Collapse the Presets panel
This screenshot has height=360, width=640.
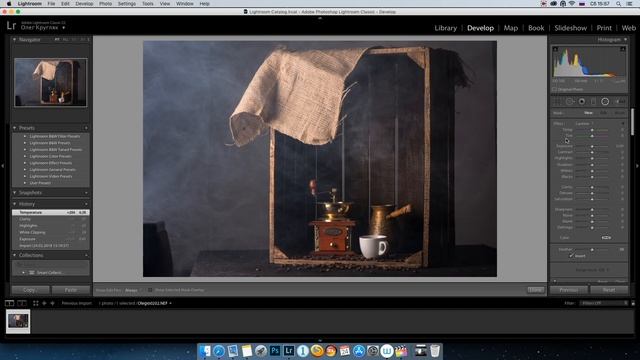(x=15, y=128)
